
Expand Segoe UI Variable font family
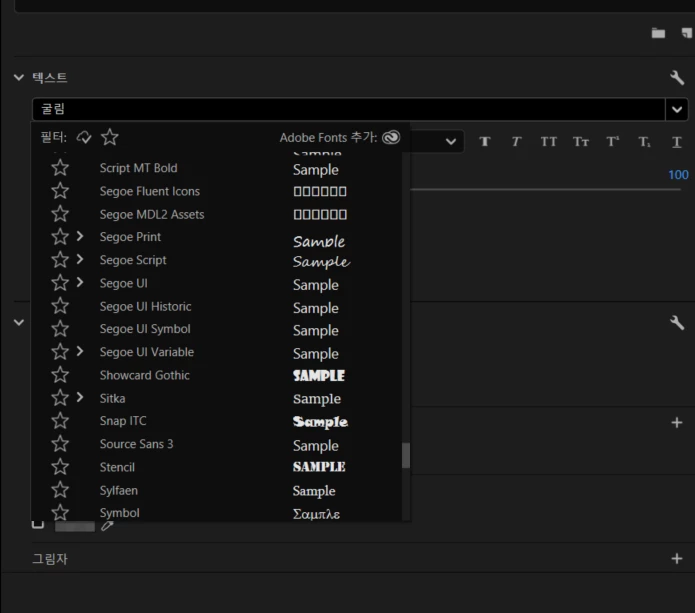(80, 351)
